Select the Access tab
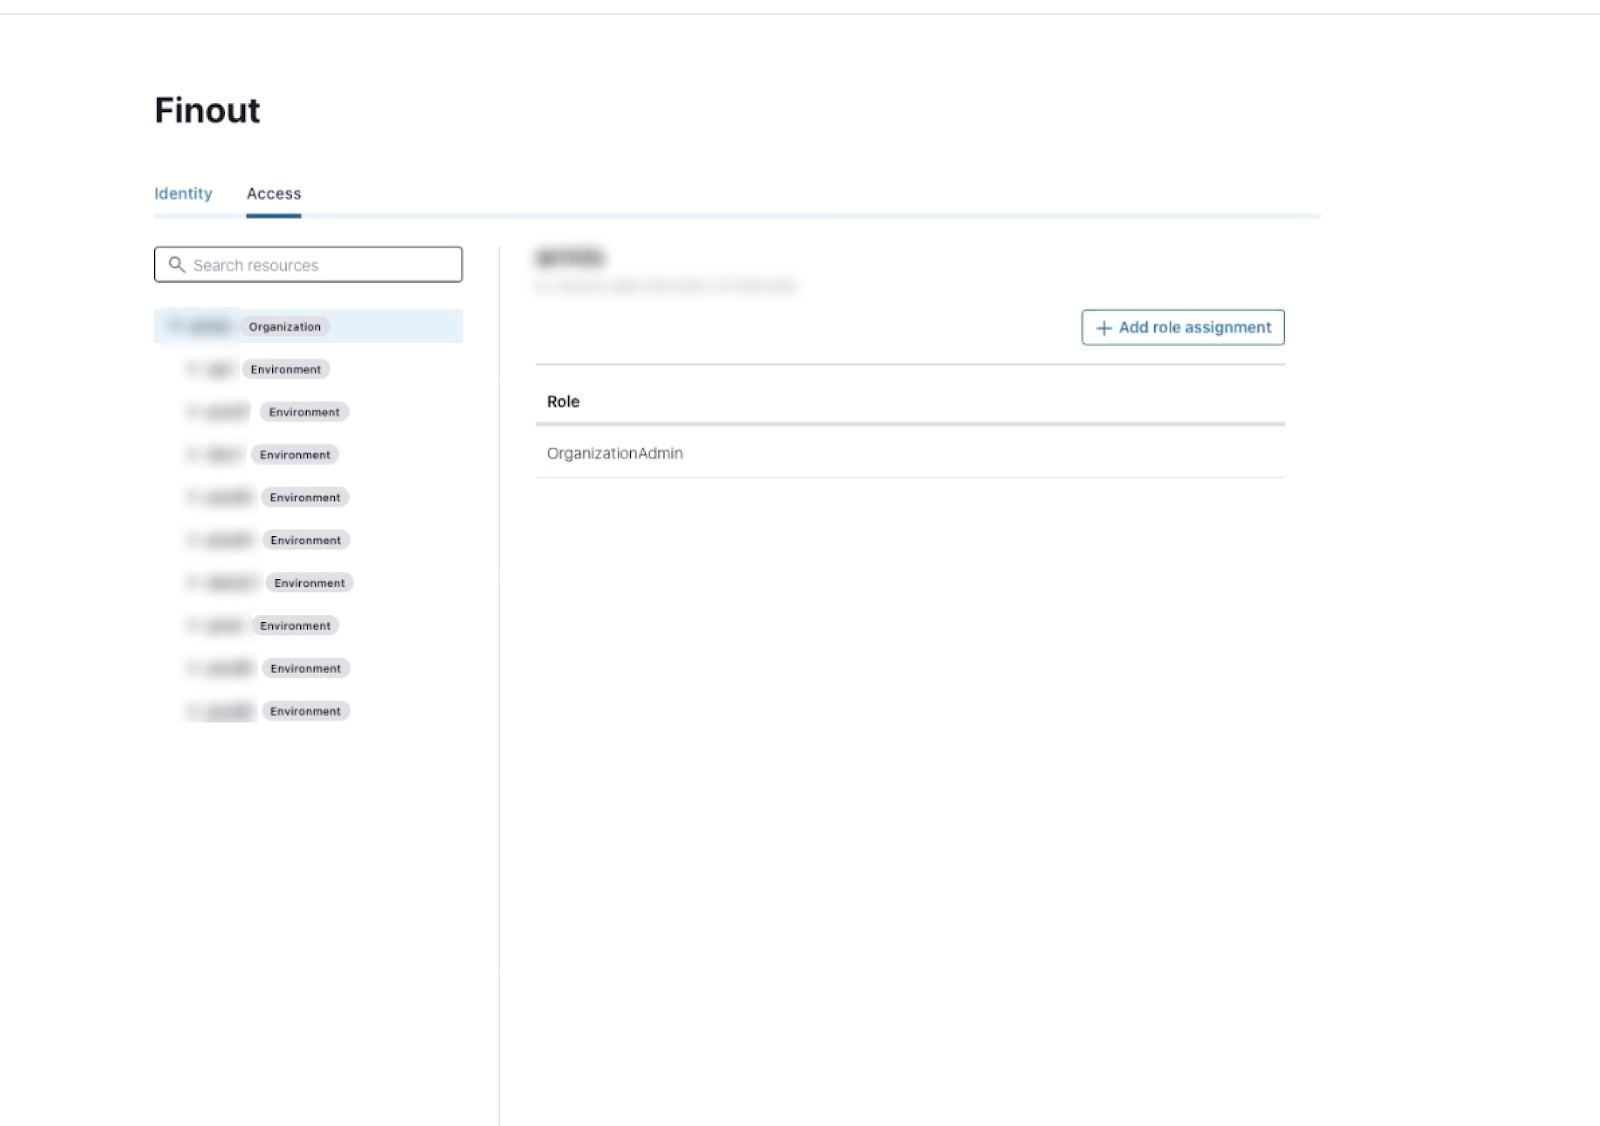 (x=273, y=194)
